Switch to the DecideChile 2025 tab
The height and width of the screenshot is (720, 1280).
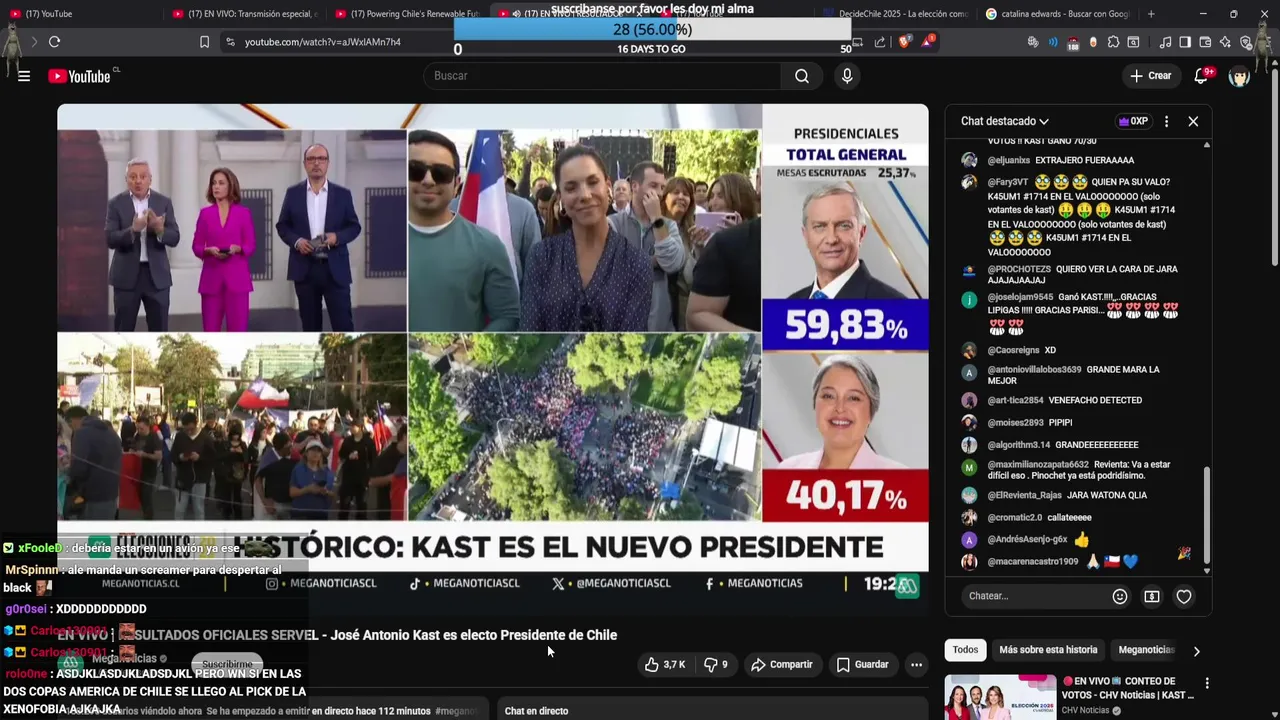[x=895, y=14]
